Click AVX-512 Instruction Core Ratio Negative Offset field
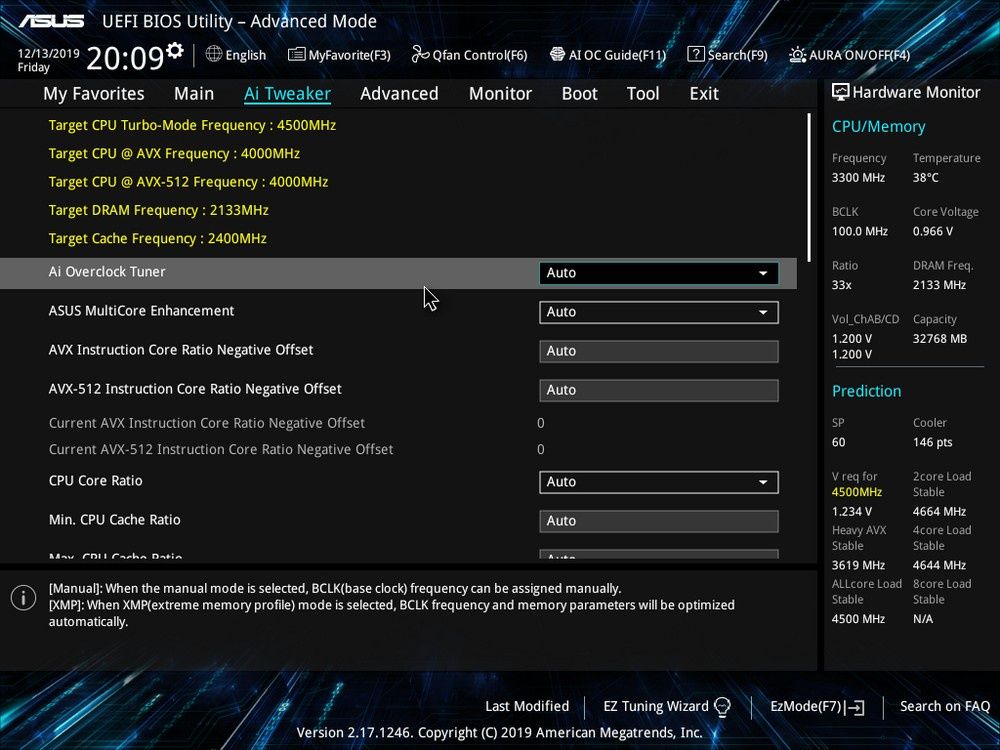Viewport: 1000px width, 750px height. [658, 390]
